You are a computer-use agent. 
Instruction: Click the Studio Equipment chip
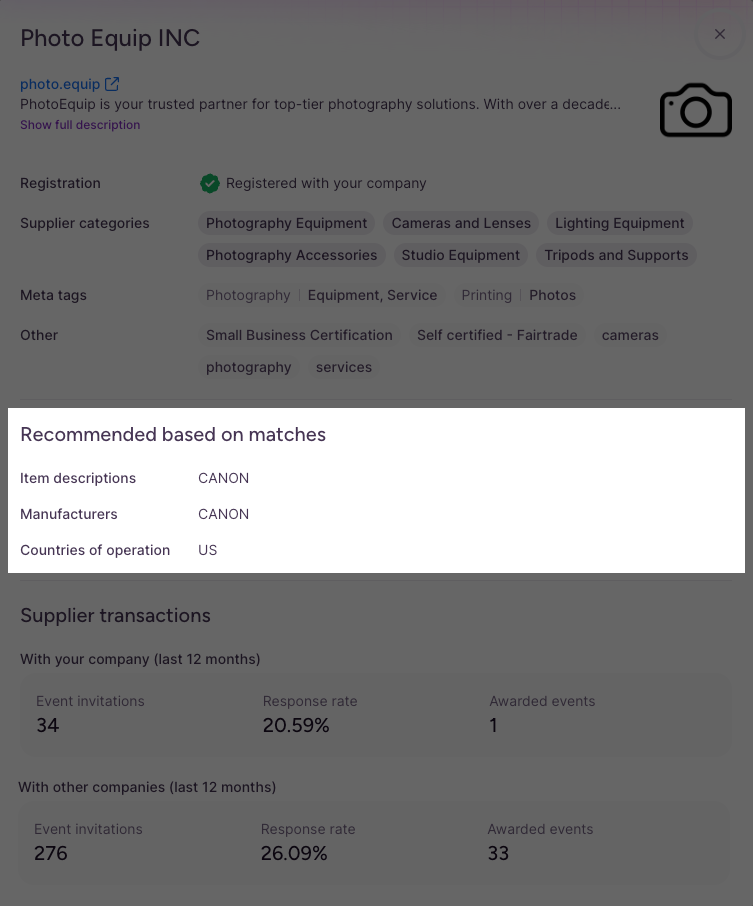pyautogui.click(x=461, y=255)
